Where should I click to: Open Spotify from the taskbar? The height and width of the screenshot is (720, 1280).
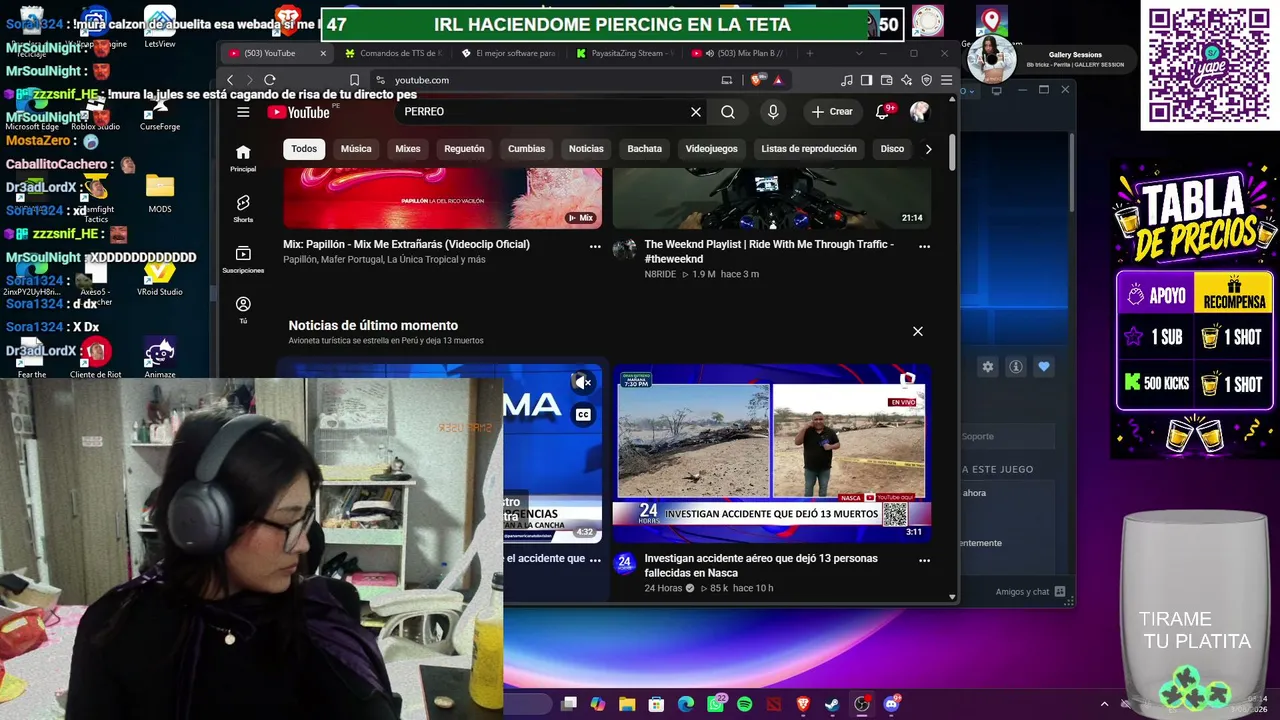pyautogui.click(x=744, y=704)
